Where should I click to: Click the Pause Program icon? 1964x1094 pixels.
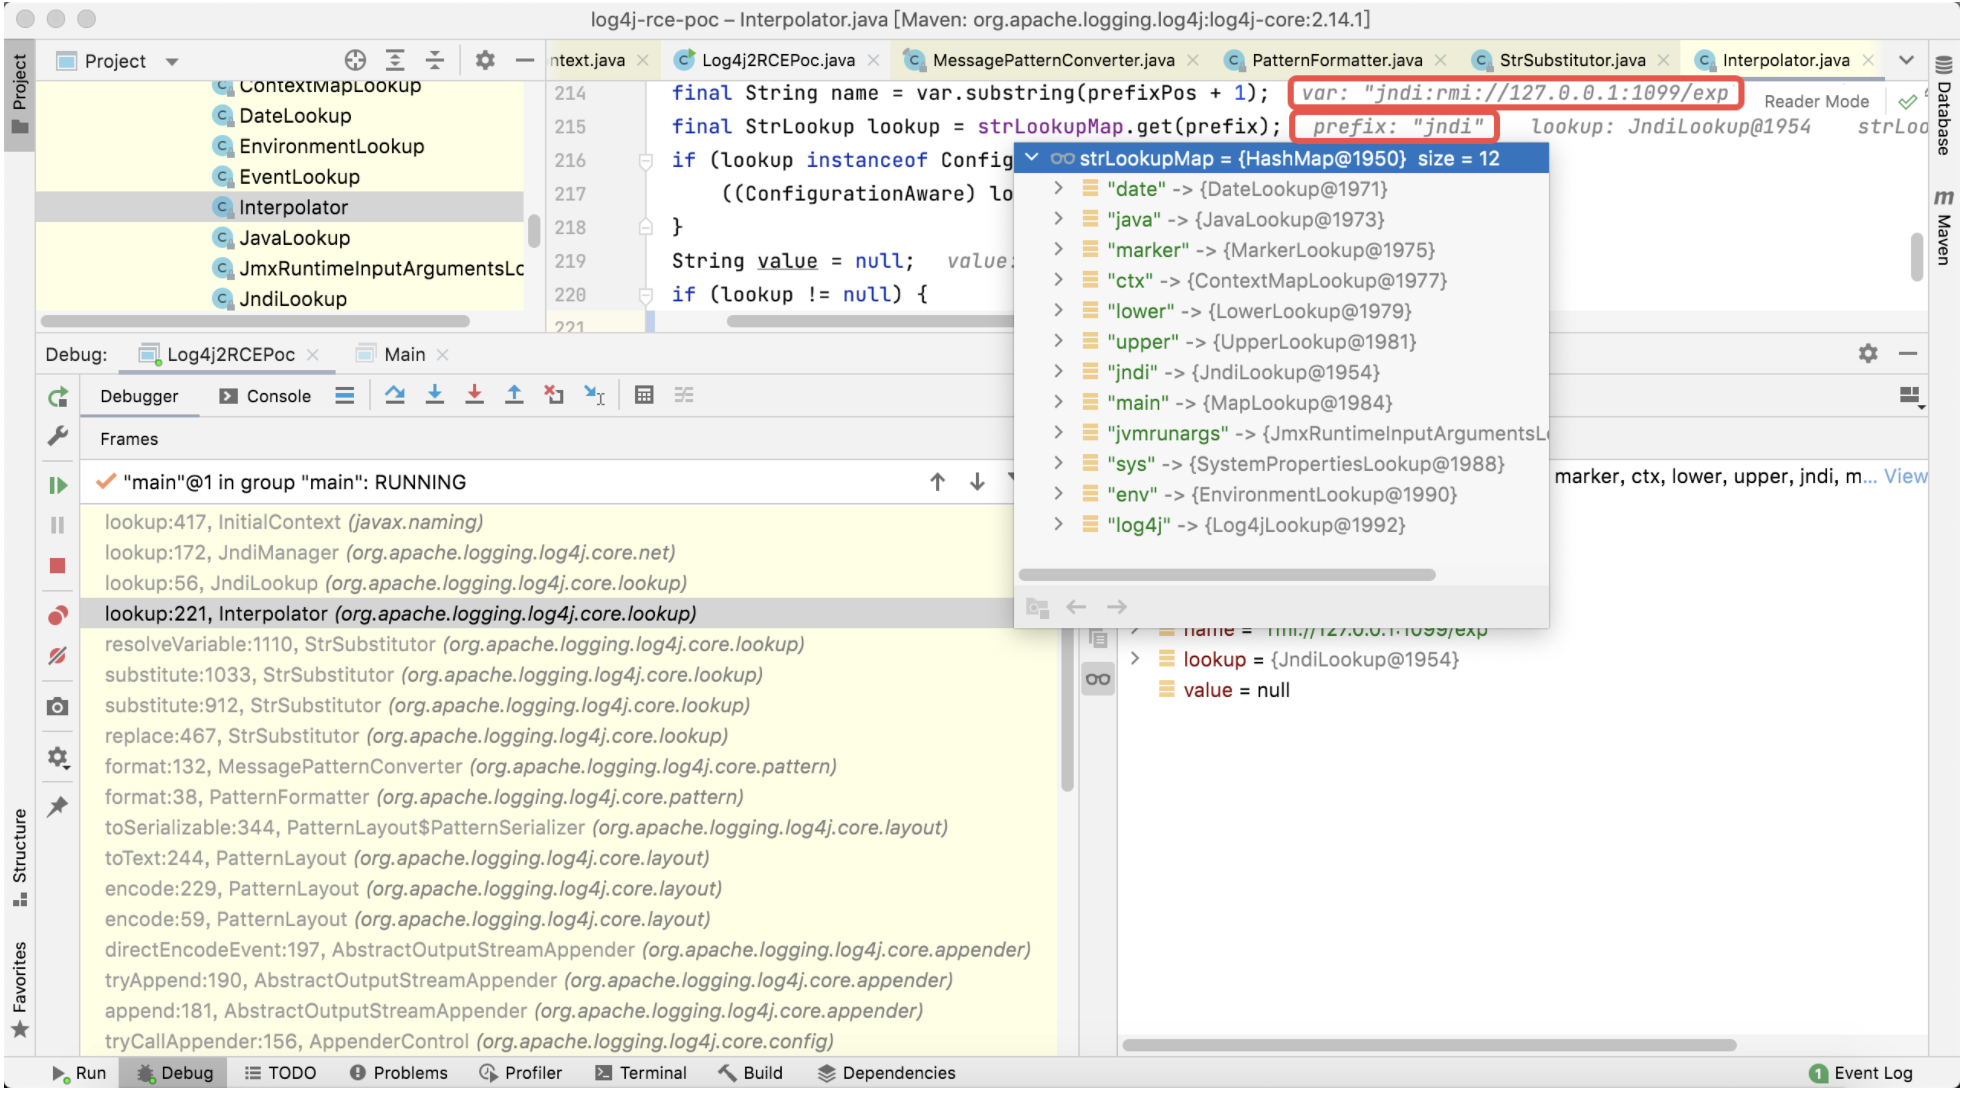tap(58, 525)
